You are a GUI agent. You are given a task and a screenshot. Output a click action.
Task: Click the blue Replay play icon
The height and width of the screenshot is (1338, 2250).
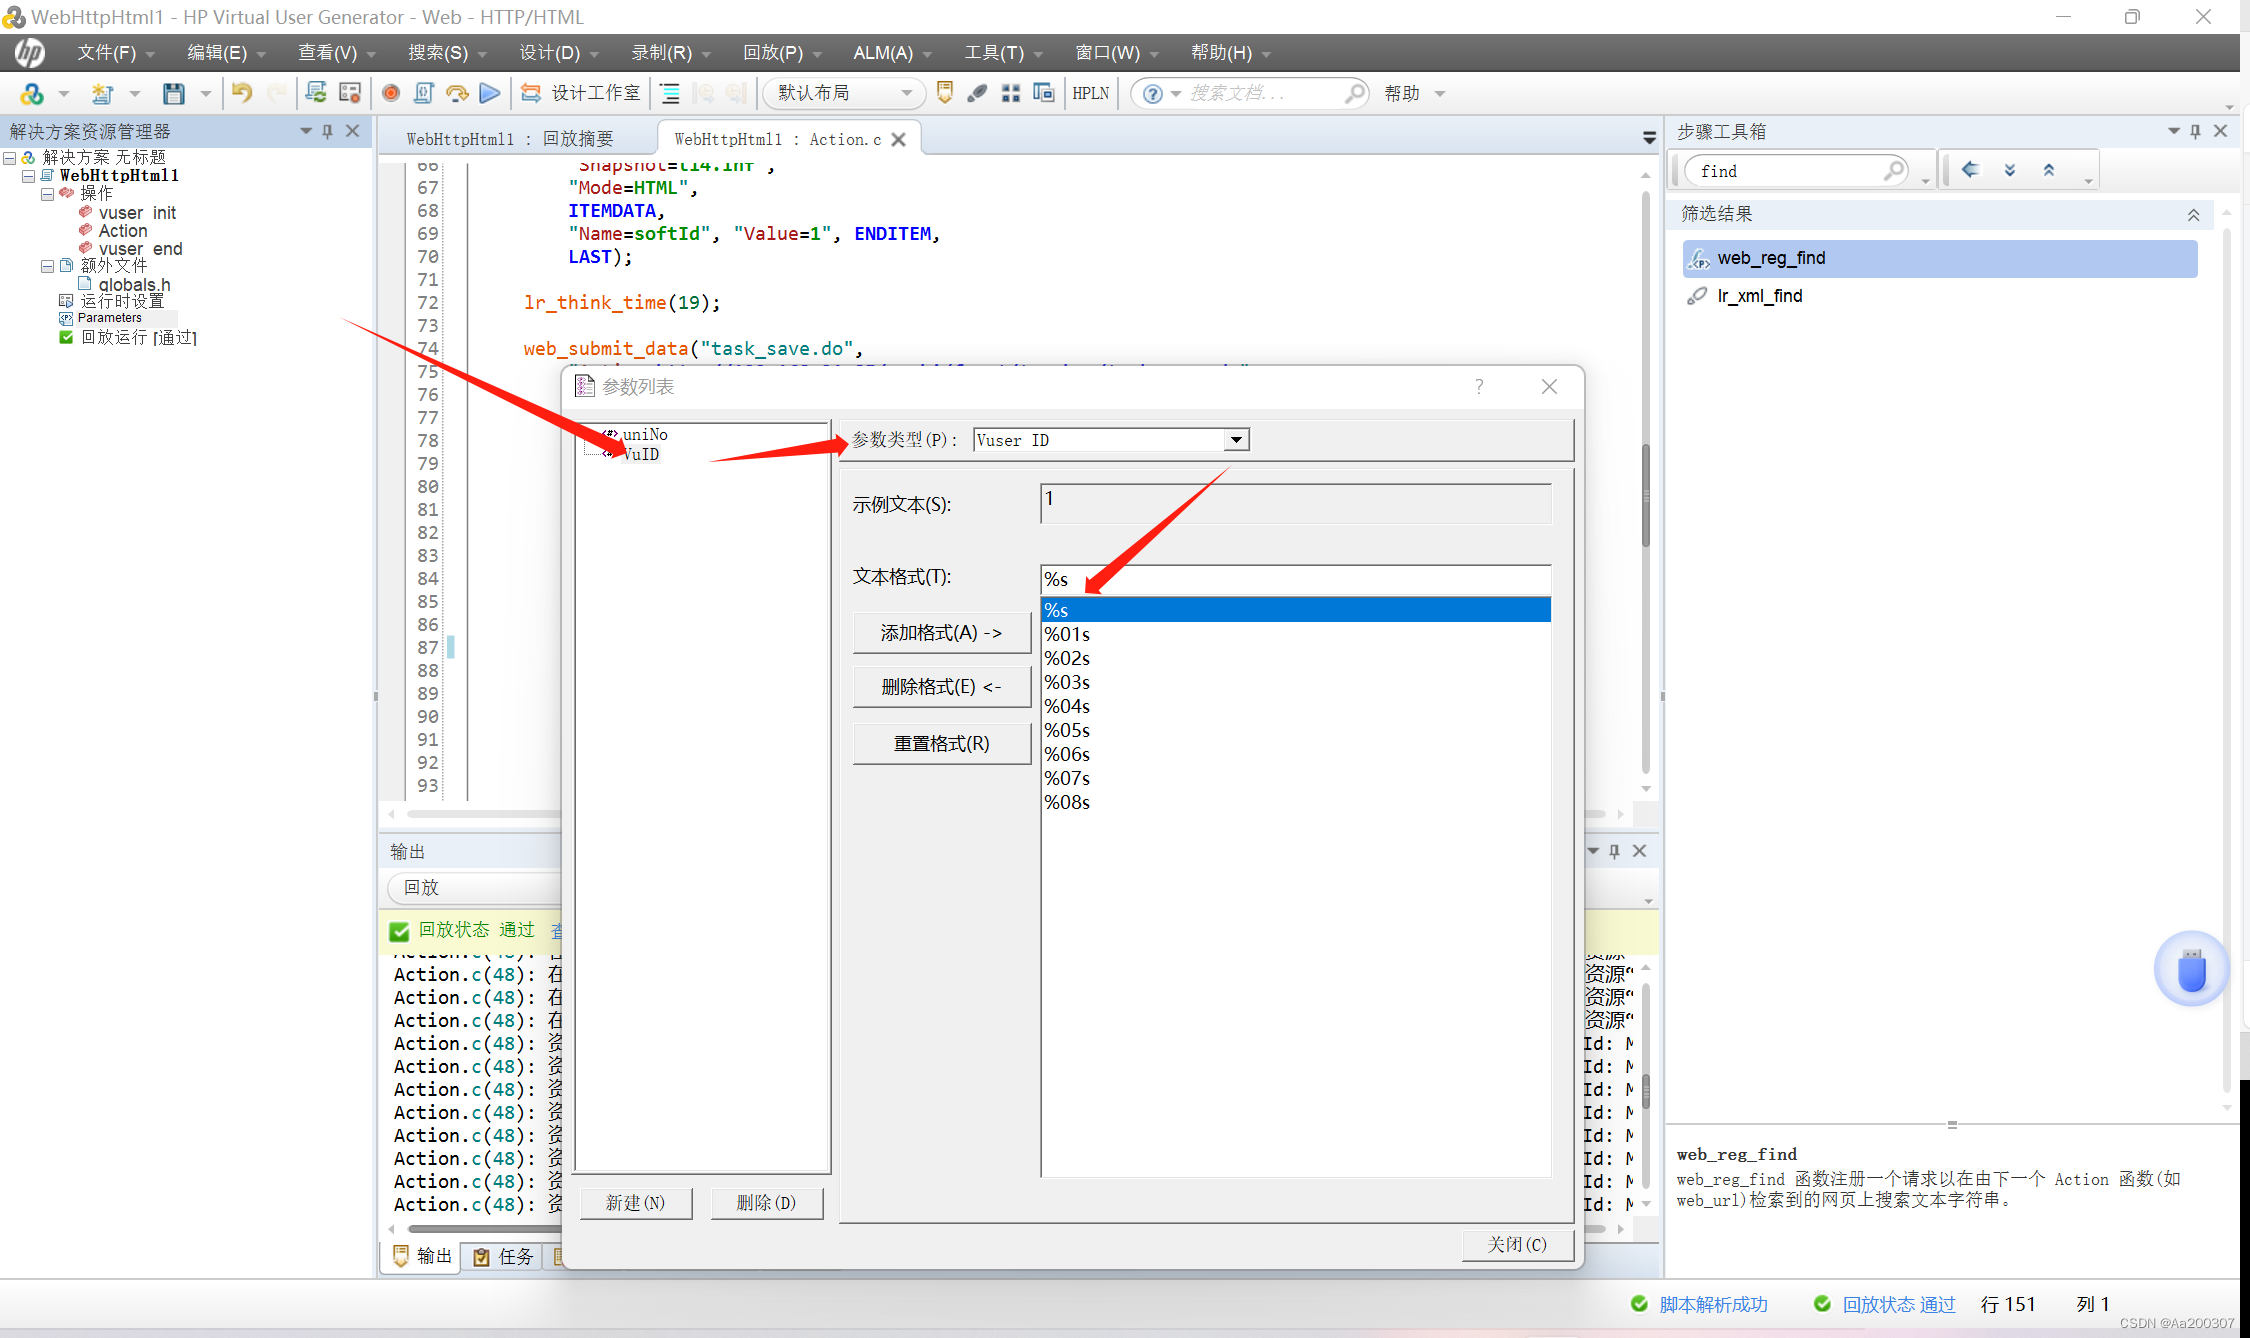(490, 93)
